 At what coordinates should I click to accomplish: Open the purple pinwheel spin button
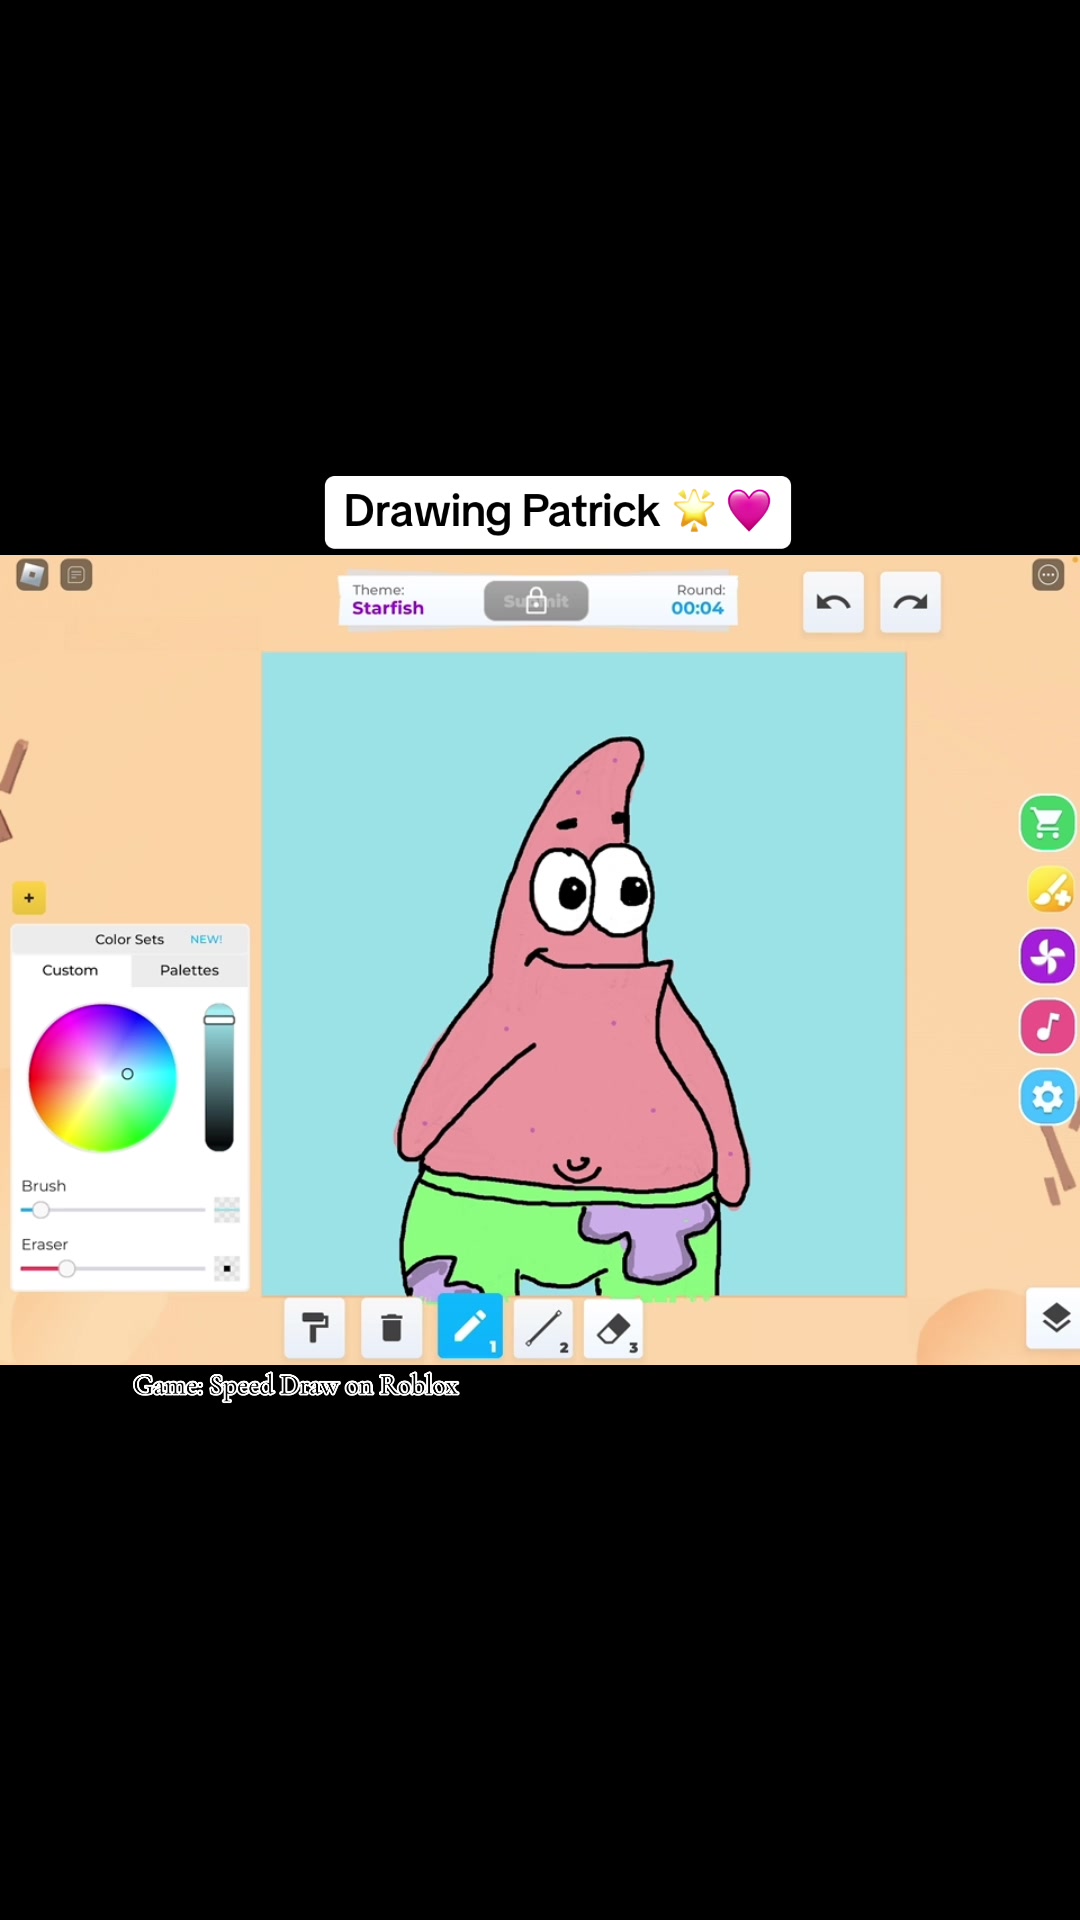pyautogui.click(x=1047, y=956)
